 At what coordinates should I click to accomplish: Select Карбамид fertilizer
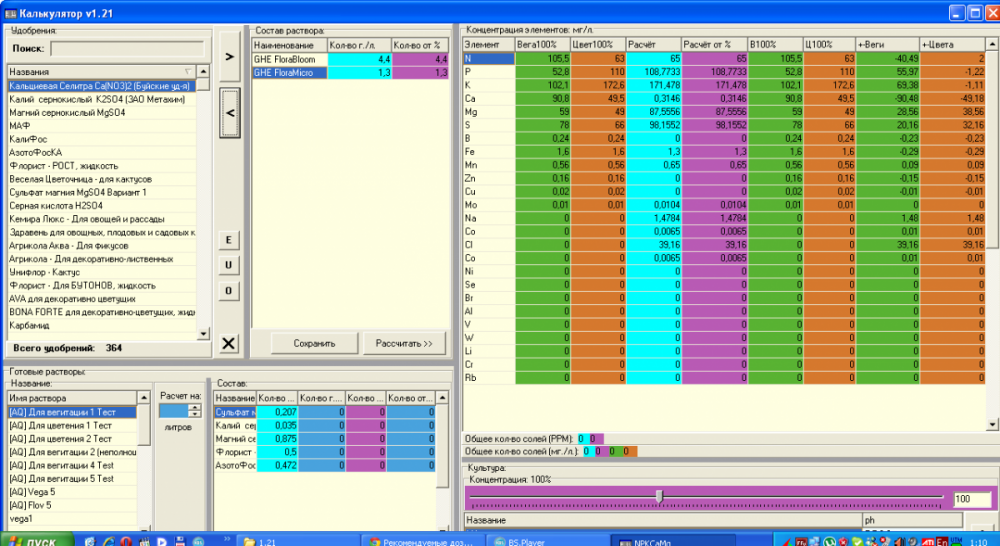click(x=101, y=325)
